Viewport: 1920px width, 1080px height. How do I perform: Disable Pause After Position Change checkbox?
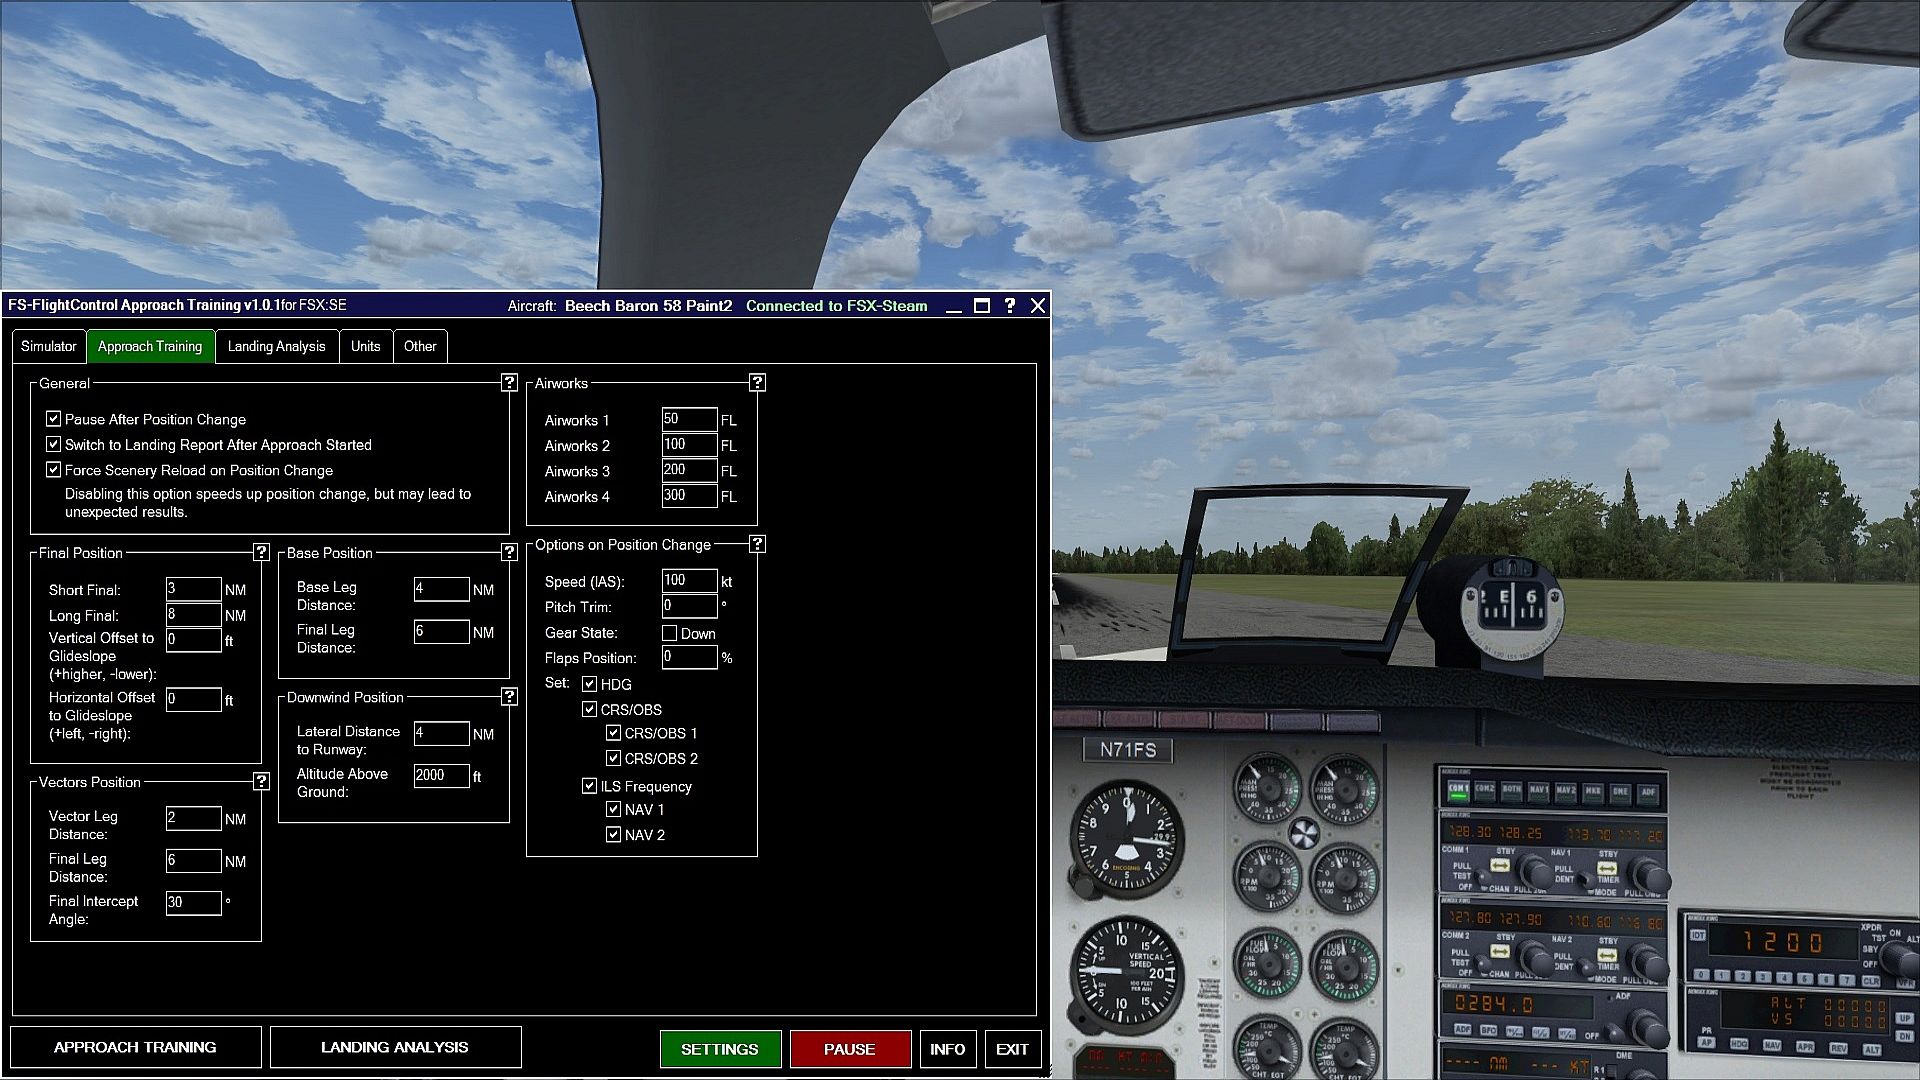(54, 419)
